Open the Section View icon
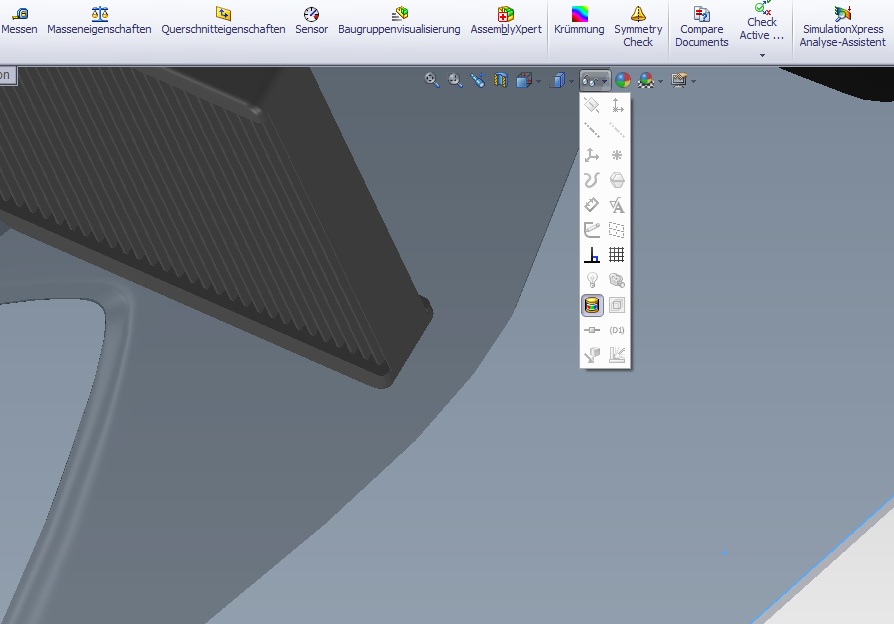The width and height of the screenshot is (894, 624). point(500,80)
